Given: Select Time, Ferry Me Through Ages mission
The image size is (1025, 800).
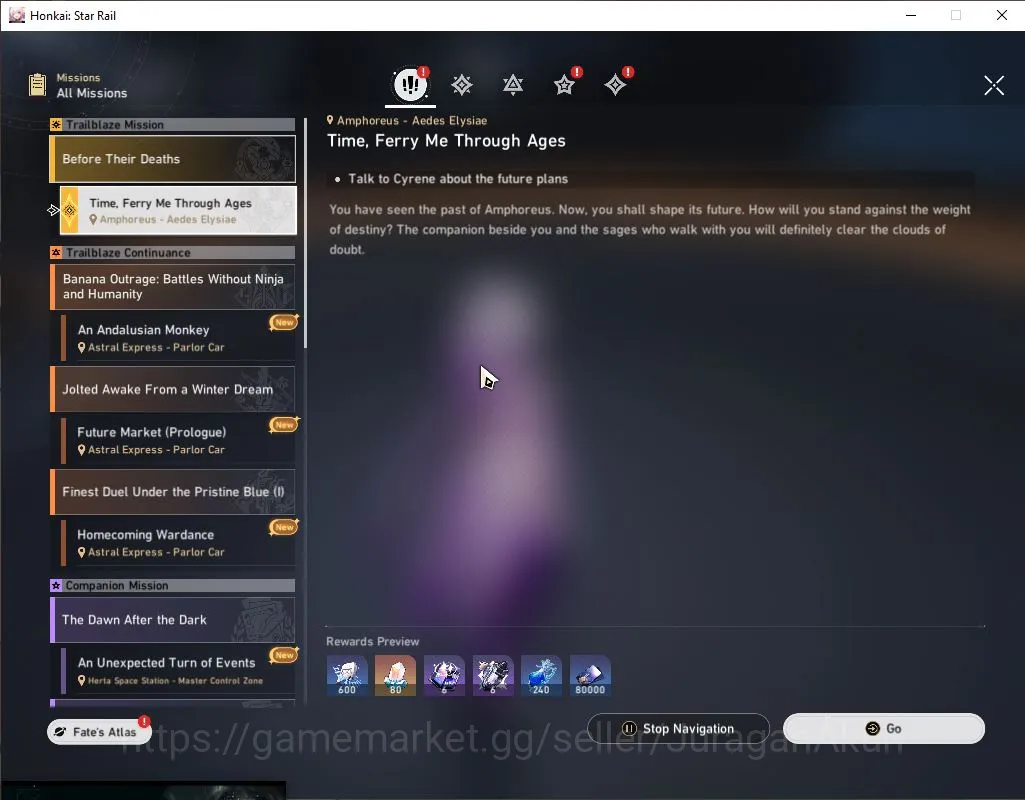Looking at the screenshot, I should (x=178, y=210).
